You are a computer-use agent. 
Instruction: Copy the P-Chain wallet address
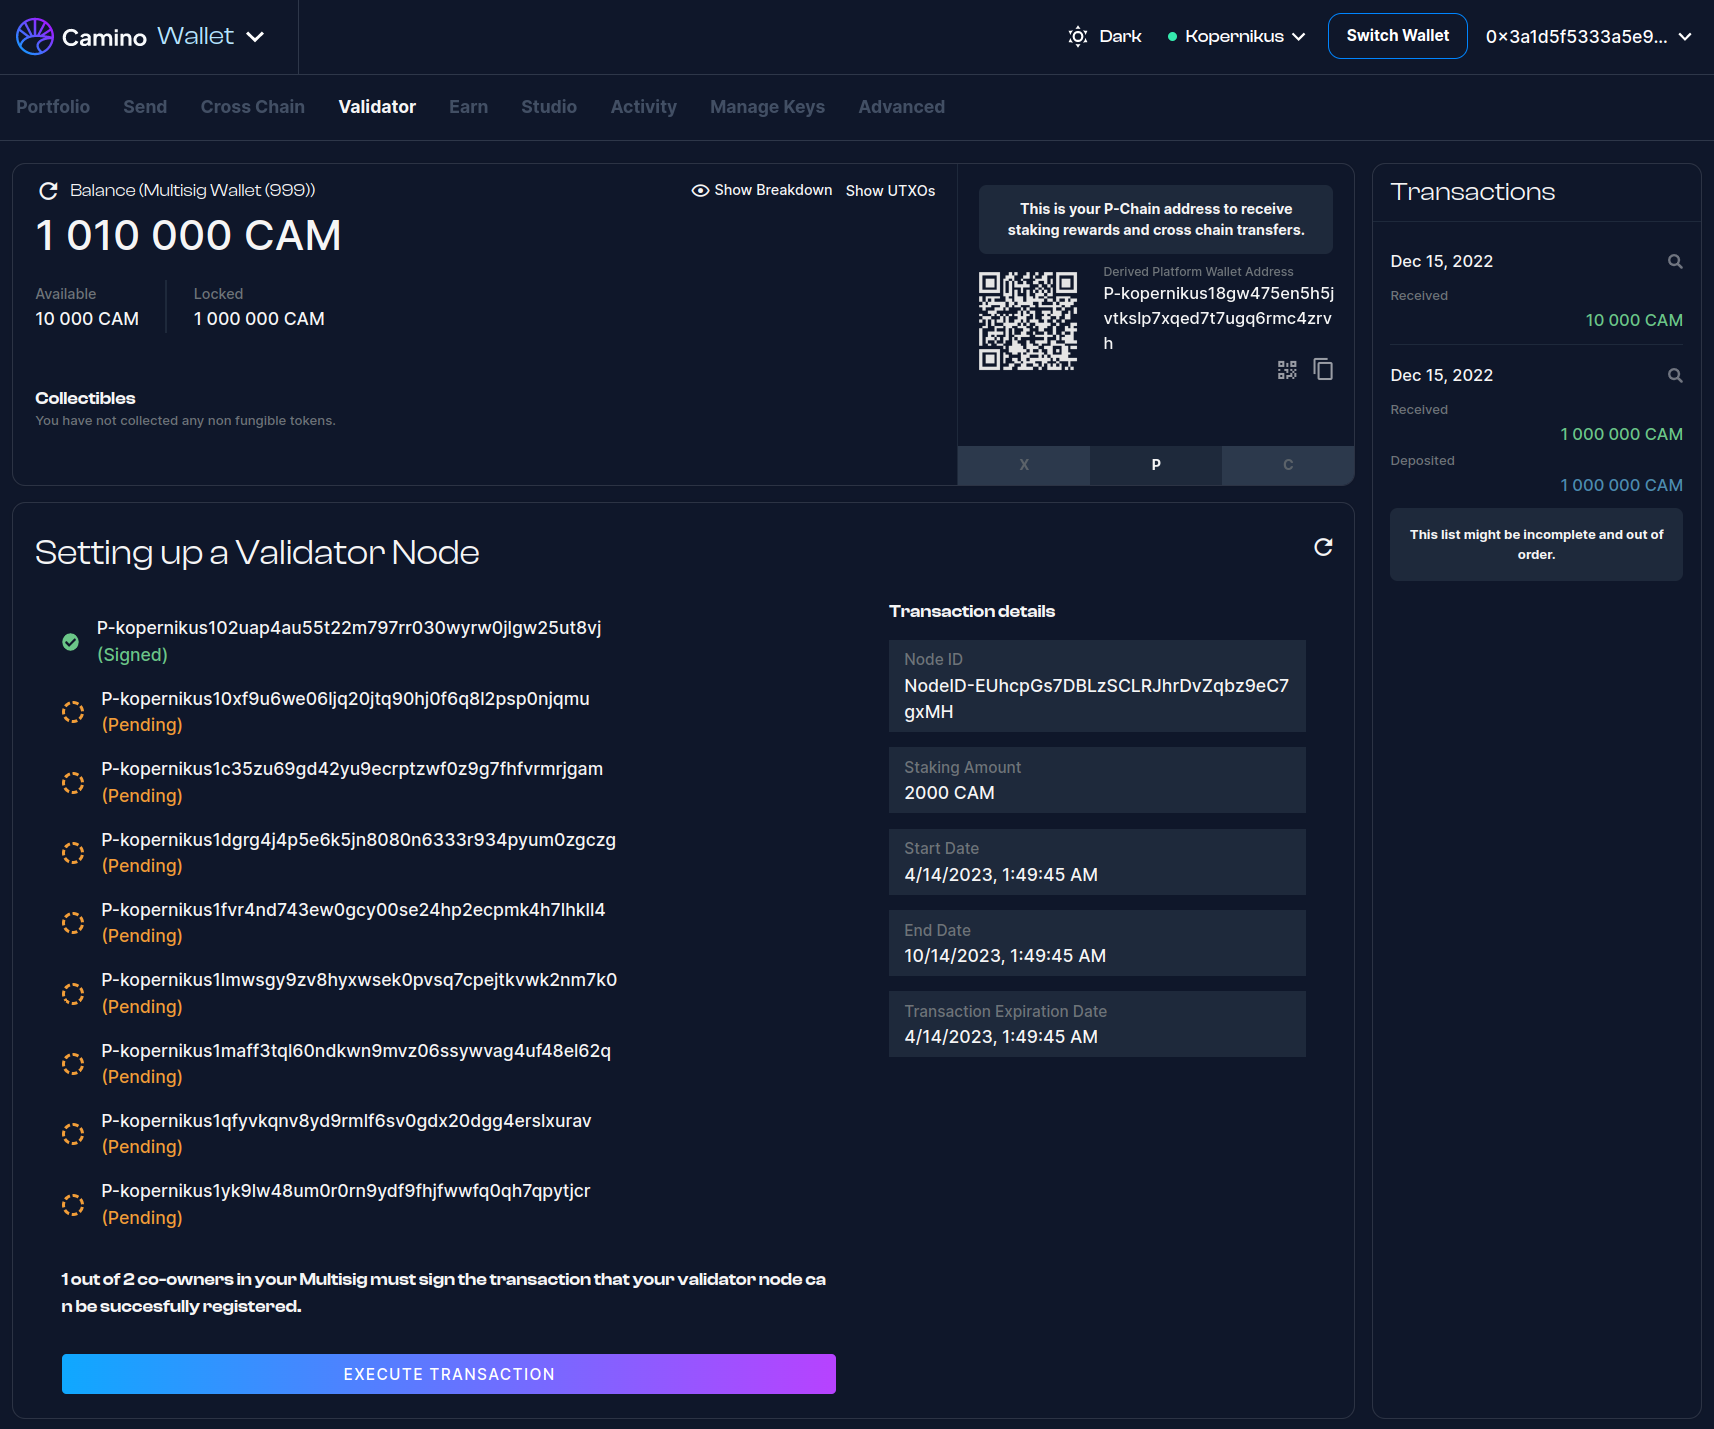(1323, 370)
